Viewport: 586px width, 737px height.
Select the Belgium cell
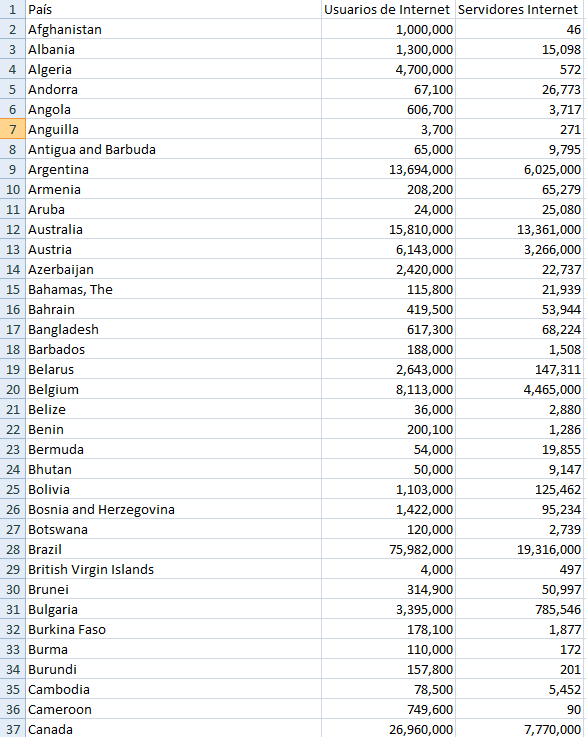[x=173, y=389]
